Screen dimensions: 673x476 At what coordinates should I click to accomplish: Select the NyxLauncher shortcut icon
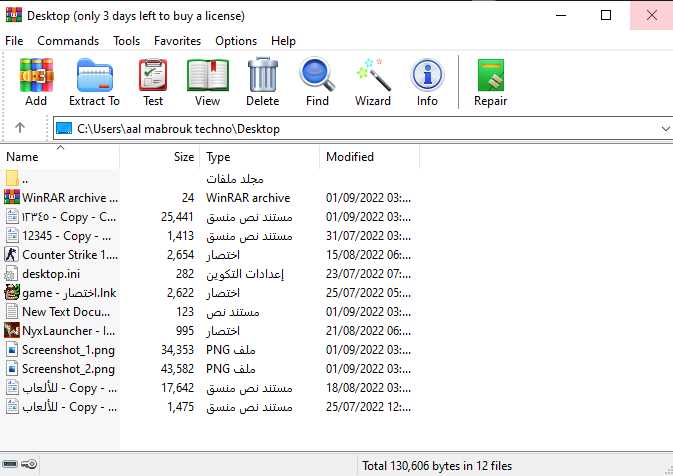tap(12, 330)
